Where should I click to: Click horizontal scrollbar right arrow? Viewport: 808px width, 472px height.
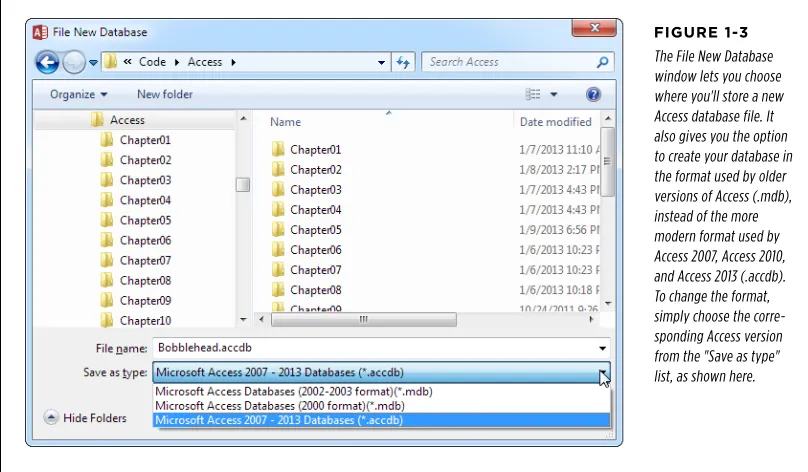(x=591, y=319)
